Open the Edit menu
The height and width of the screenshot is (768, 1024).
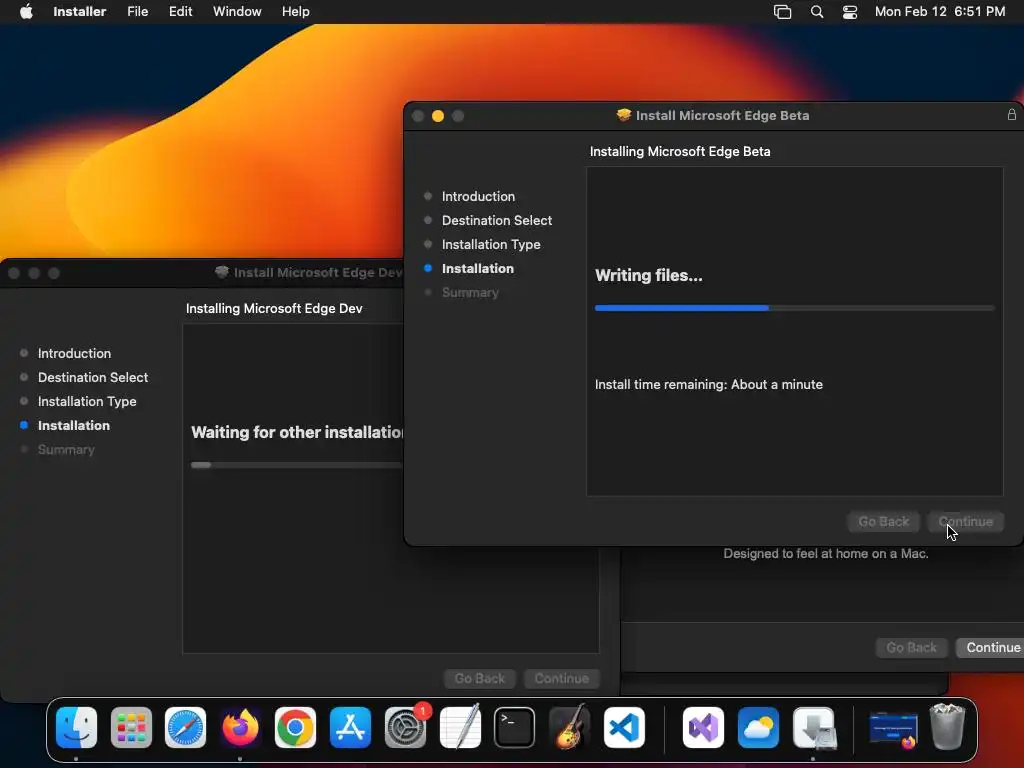point(180,12)
